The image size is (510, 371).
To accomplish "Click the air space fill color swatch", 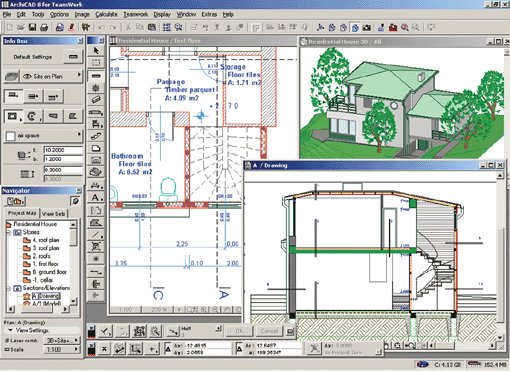I will coord(10,136).
